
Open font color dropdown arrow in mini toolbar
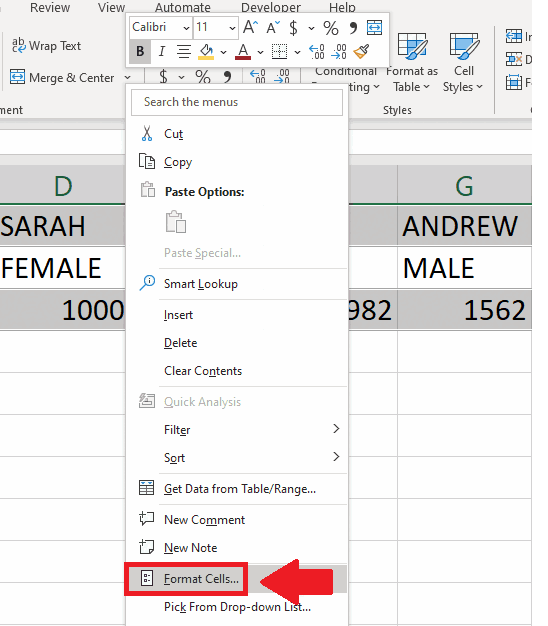pyautogui.click(x=260, y=52)
